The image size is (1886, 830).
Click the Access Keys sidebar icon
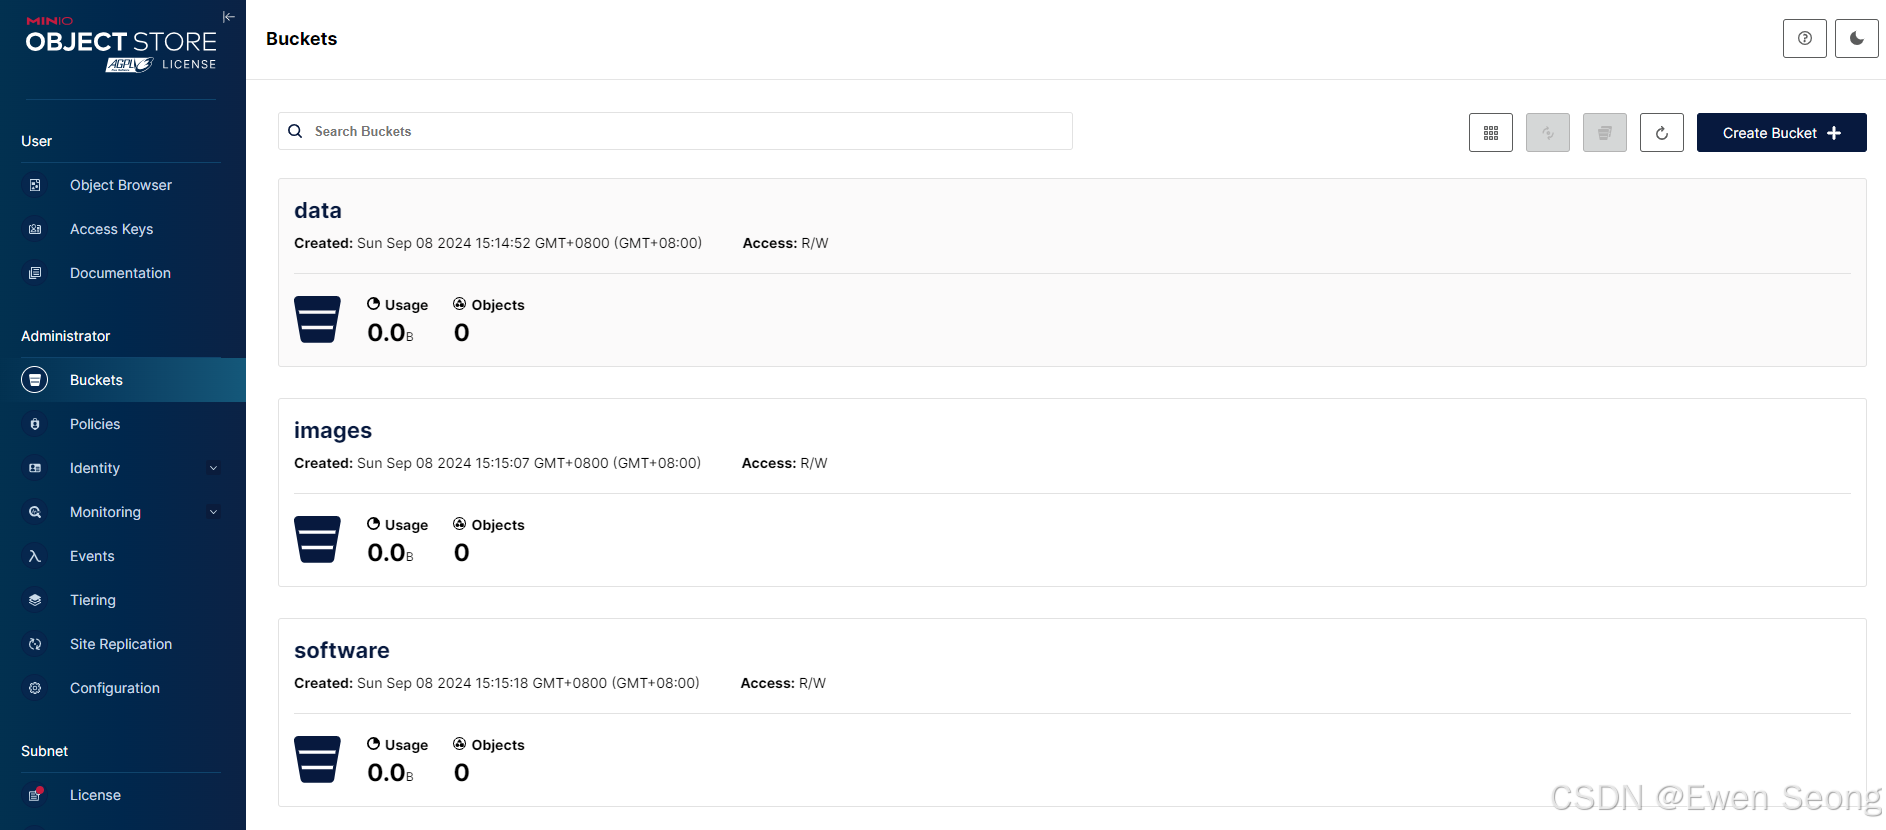coord(35,229)
